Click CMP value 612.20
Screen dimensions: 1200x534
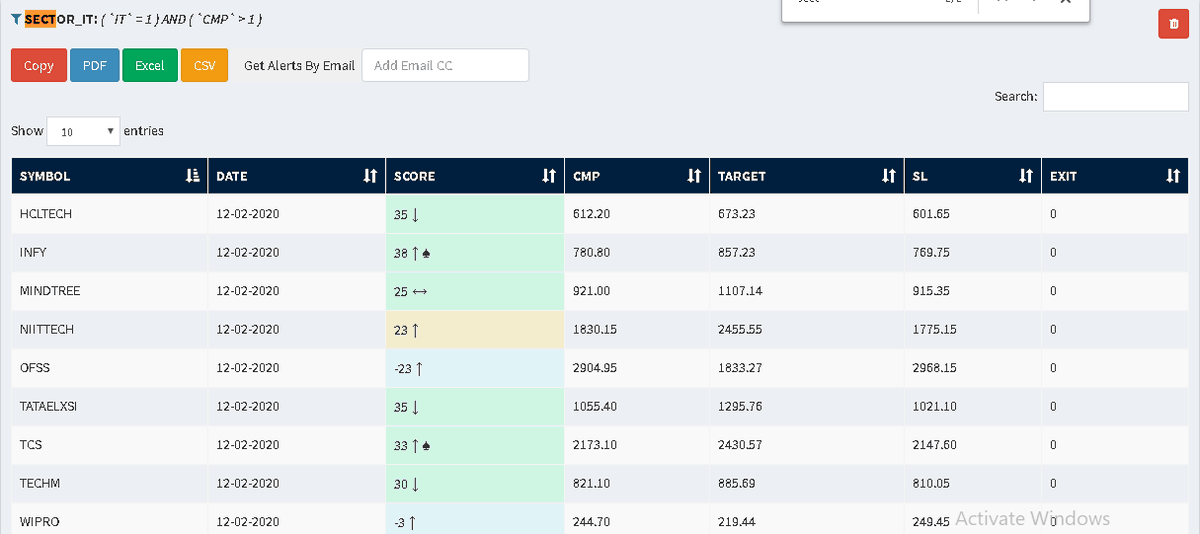coord(591,214)
